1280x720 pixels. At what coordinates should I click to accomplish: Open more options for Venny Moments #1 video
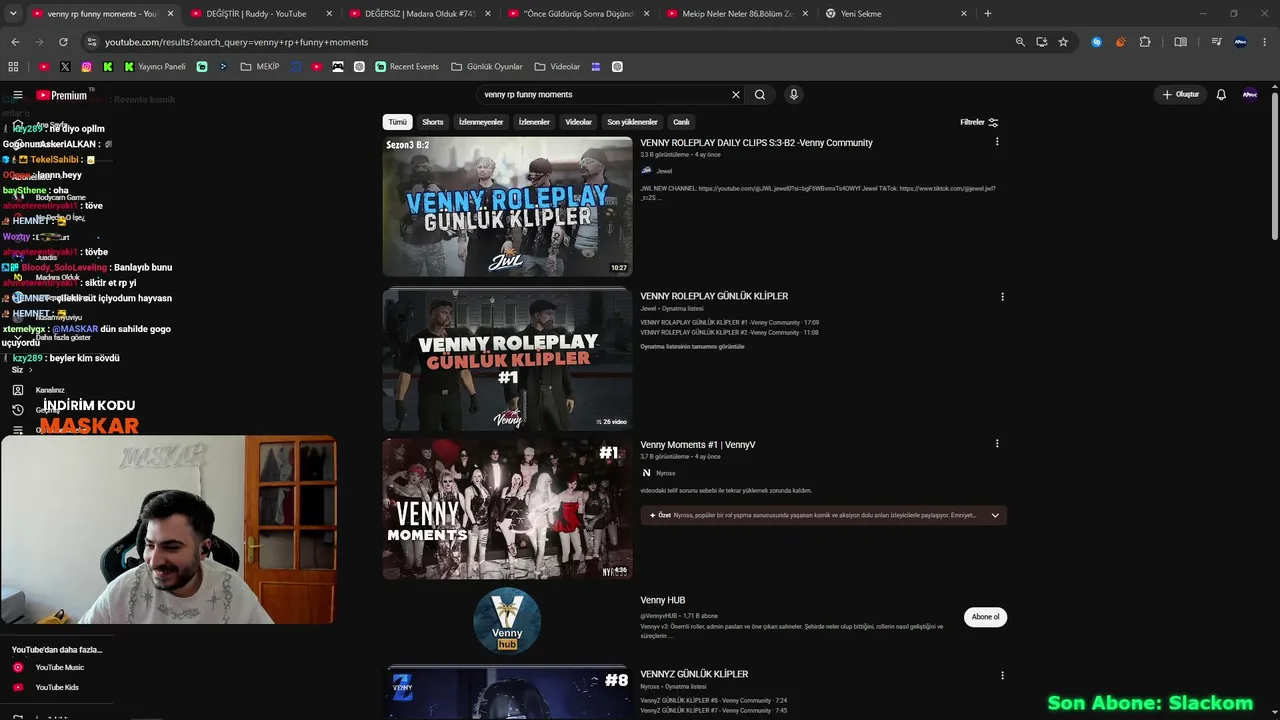pyautogui.click(x=997, y=444)
